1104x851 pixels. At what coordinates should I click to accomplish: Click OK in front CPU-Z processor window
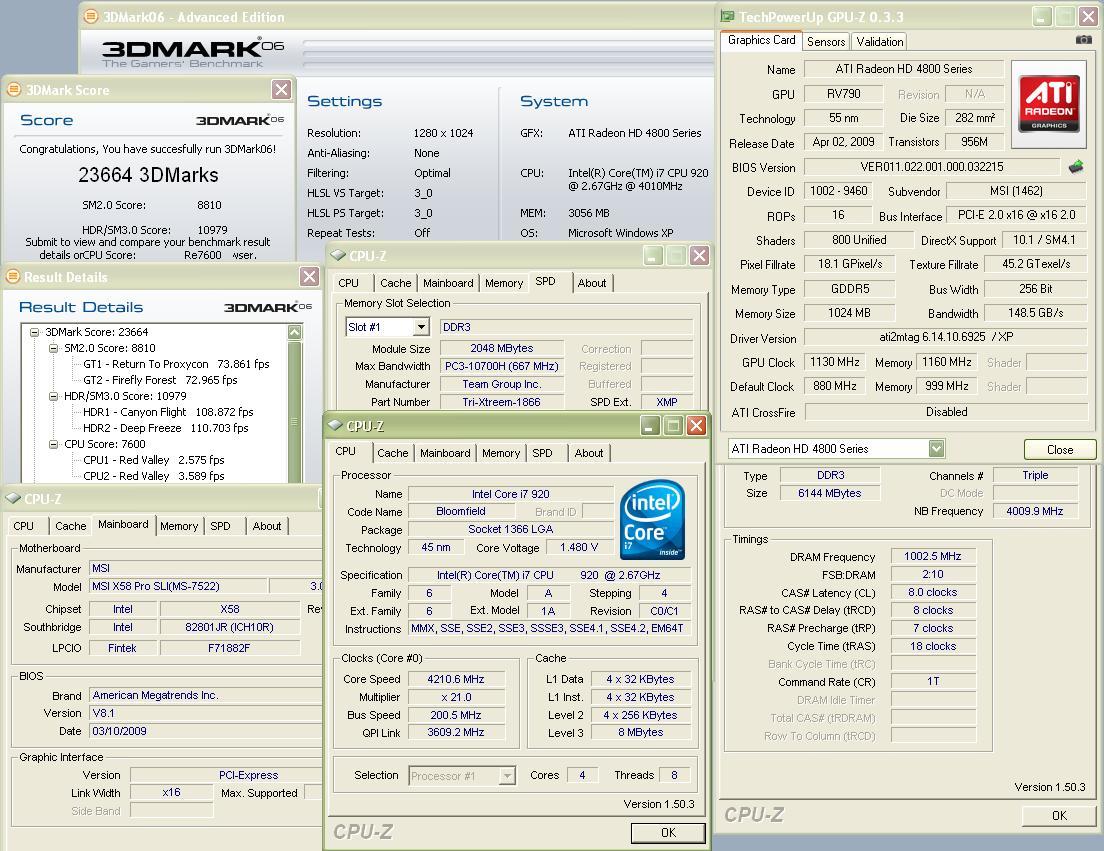click(x=668, y=833)
